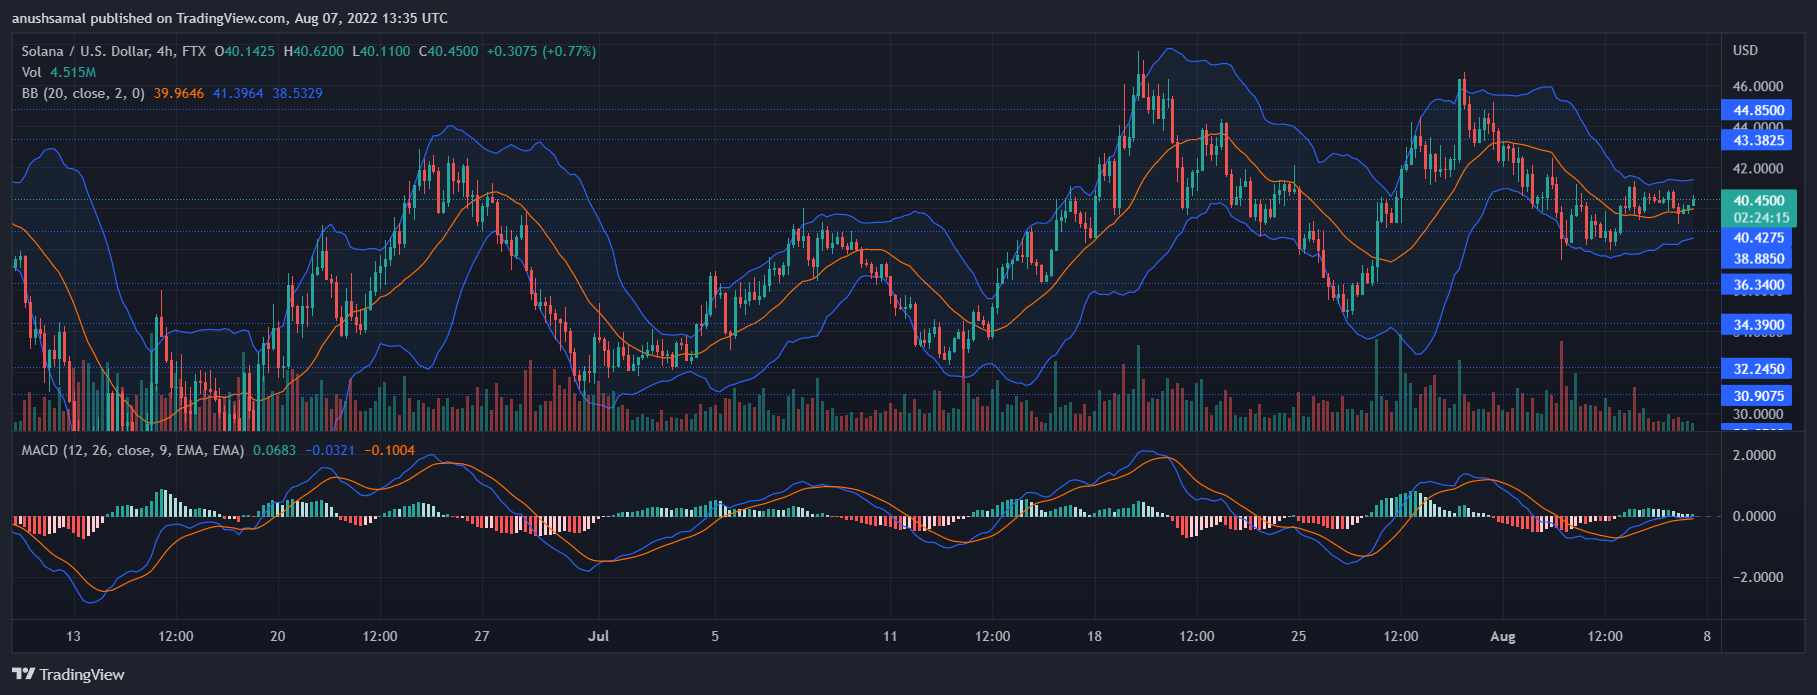Click the close value C40.4500 in legend
Viewport: 1817px width, 695px height.
tap(448, 51)
